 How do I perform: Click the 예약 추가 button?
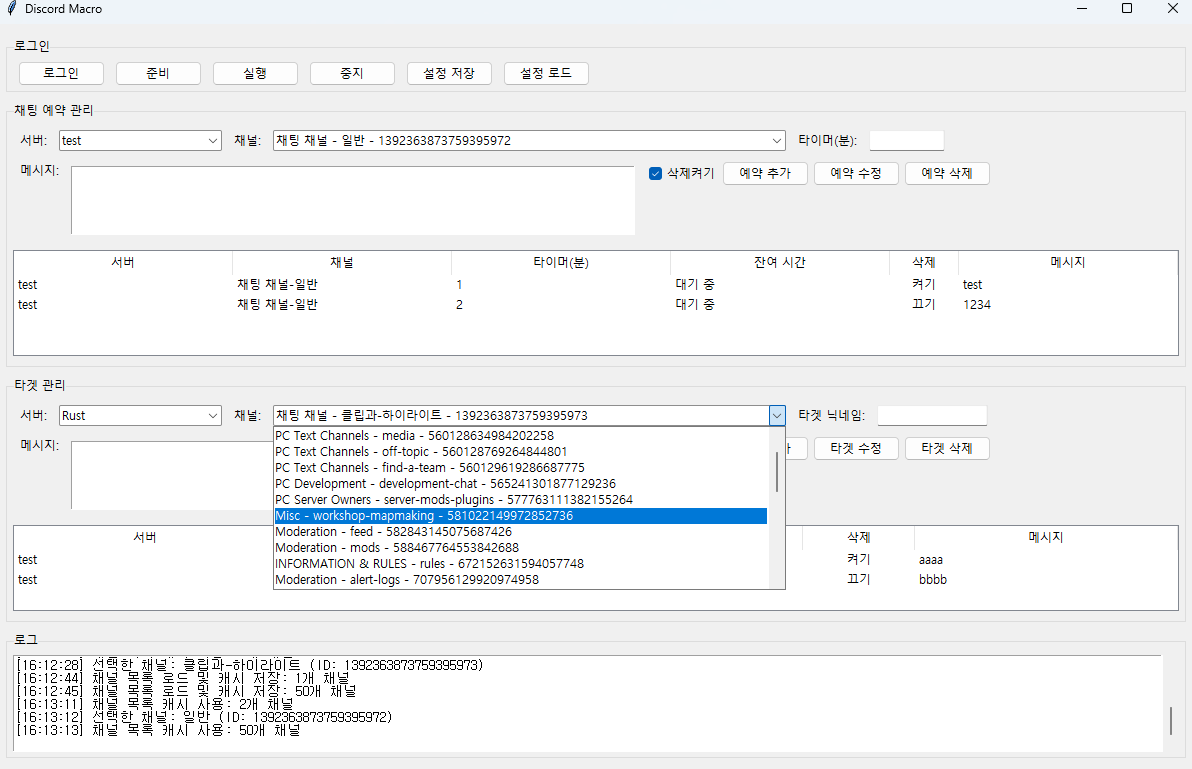(x=765, y=173)
